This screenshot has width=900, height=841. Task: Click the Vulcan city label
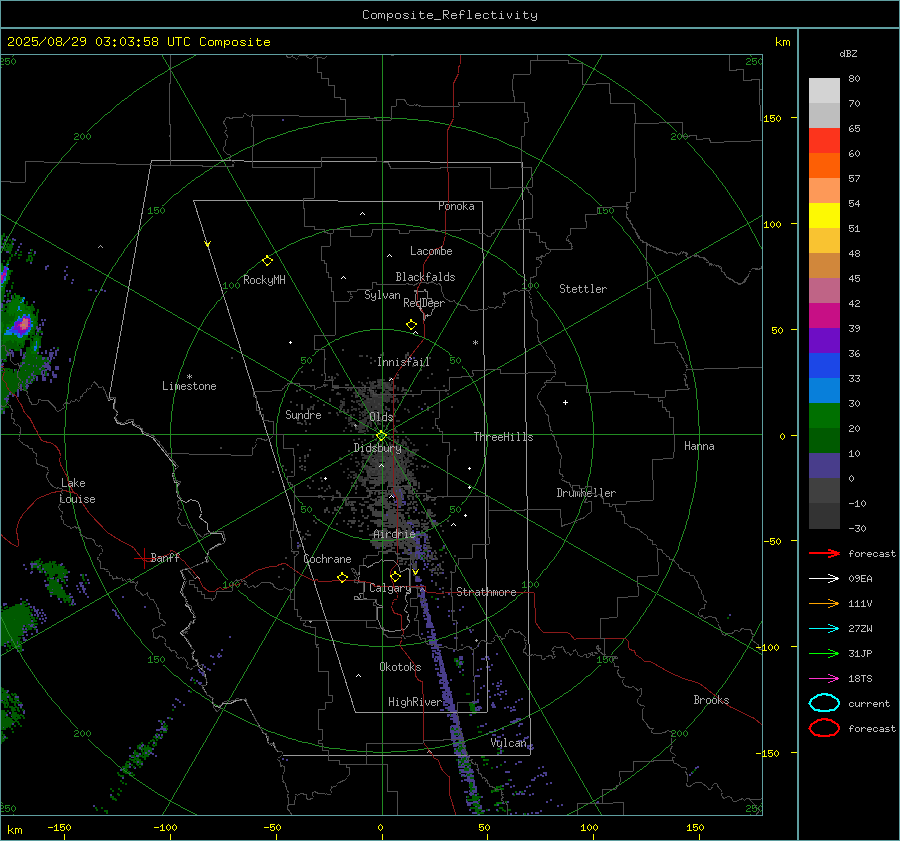(x=508, y=743)
